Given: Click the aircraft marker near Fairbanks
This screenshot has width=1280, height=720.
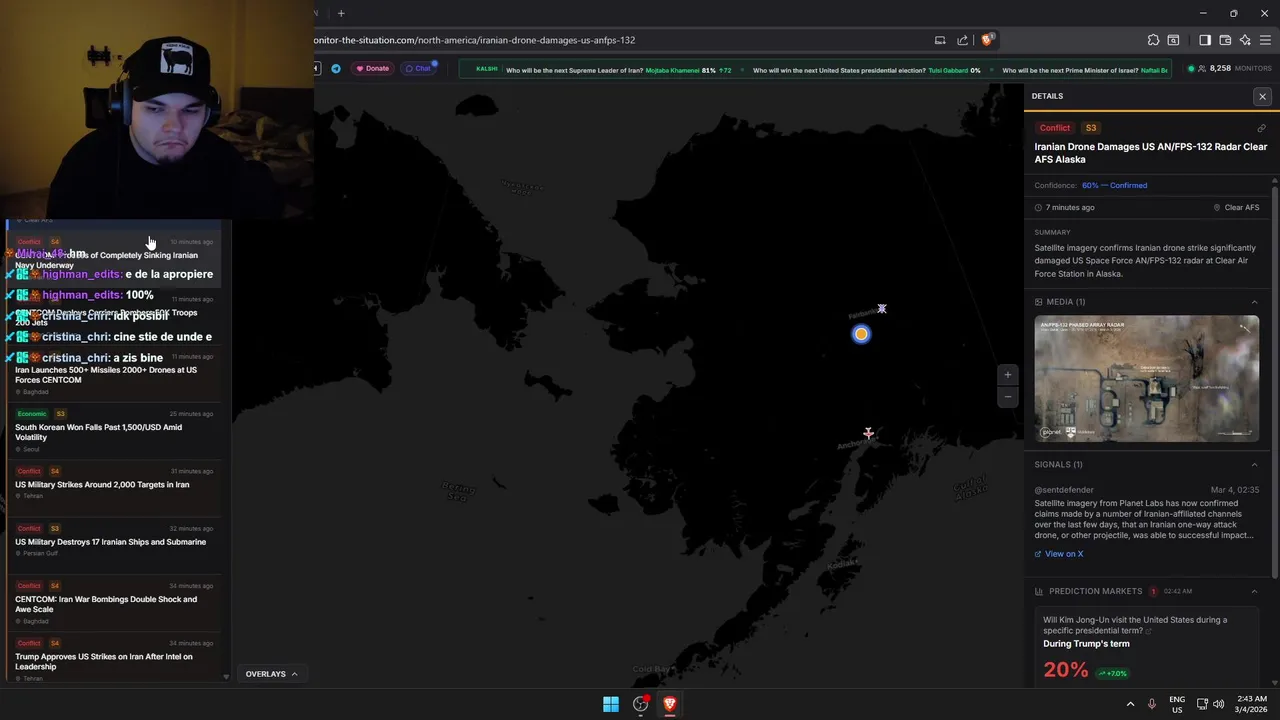Looking at the screenshot, I should (x=881, y=309).
